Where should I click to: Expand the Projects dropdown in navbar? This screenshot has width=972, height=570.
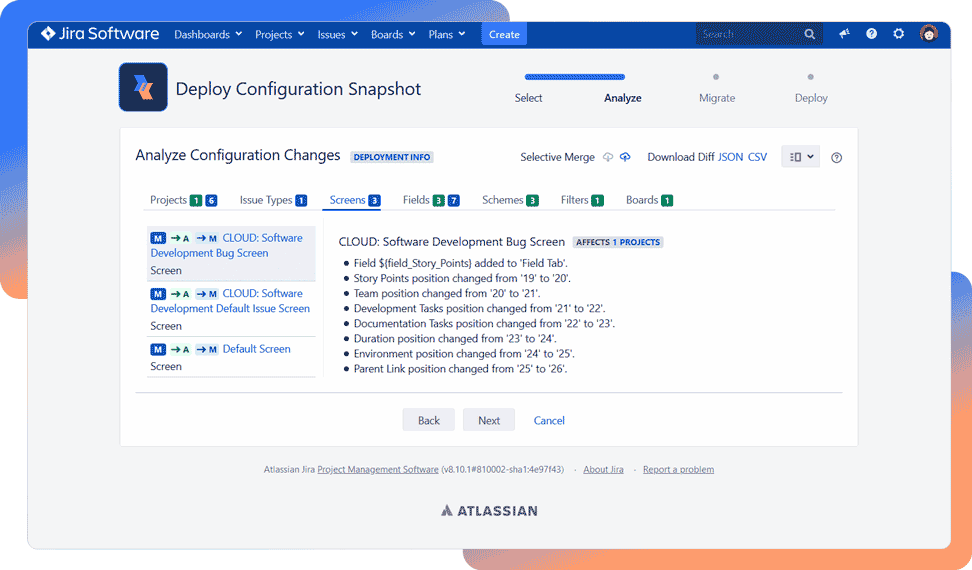279,34
